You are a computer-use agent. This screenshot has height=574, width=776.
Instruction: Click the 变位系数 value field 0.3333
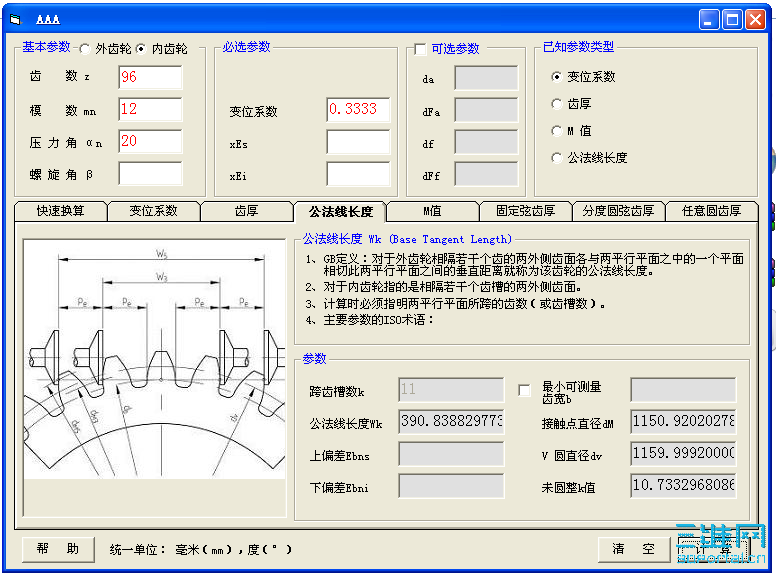[x=358, y=109]
